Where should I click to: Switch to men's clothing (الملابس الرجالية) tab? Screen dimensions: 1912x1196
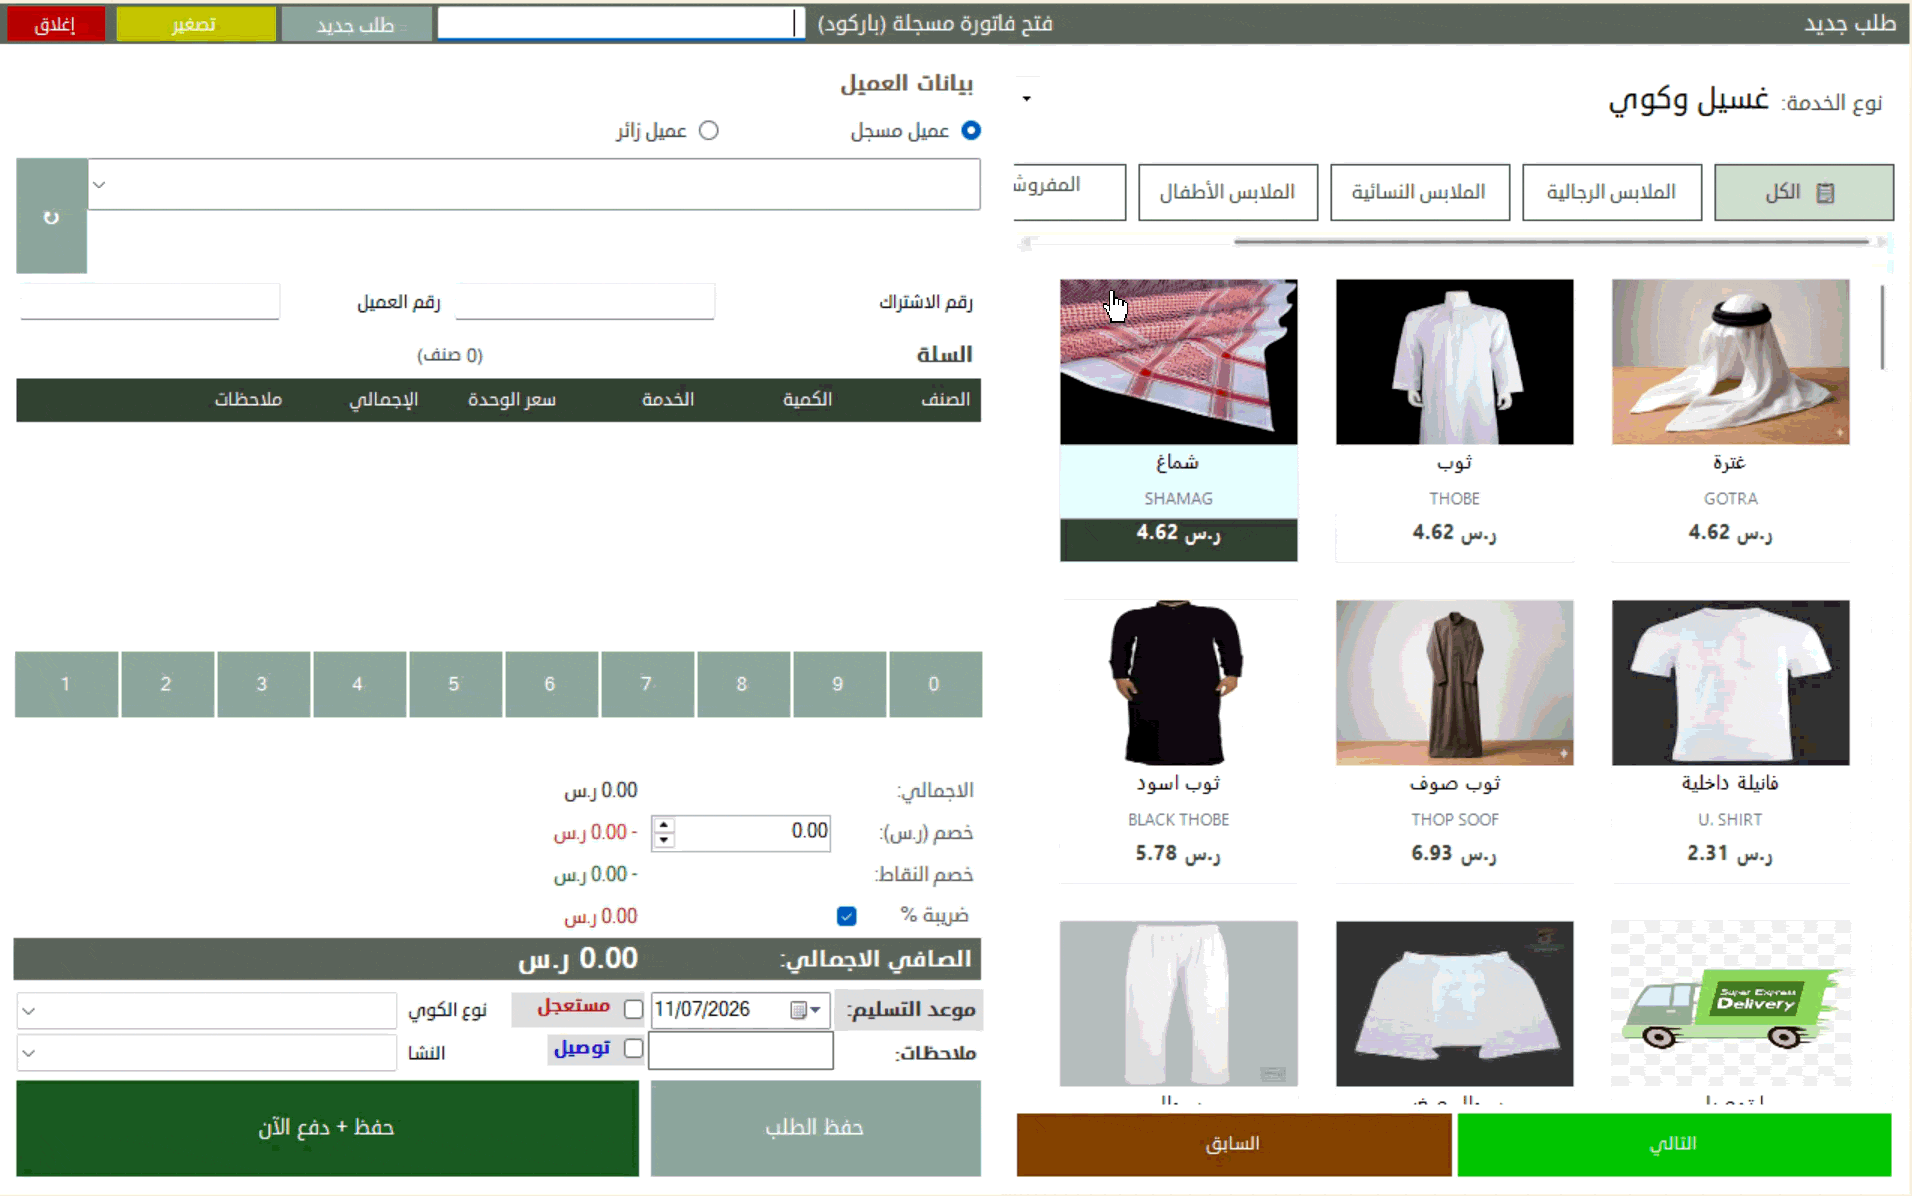pos(1611,192)
